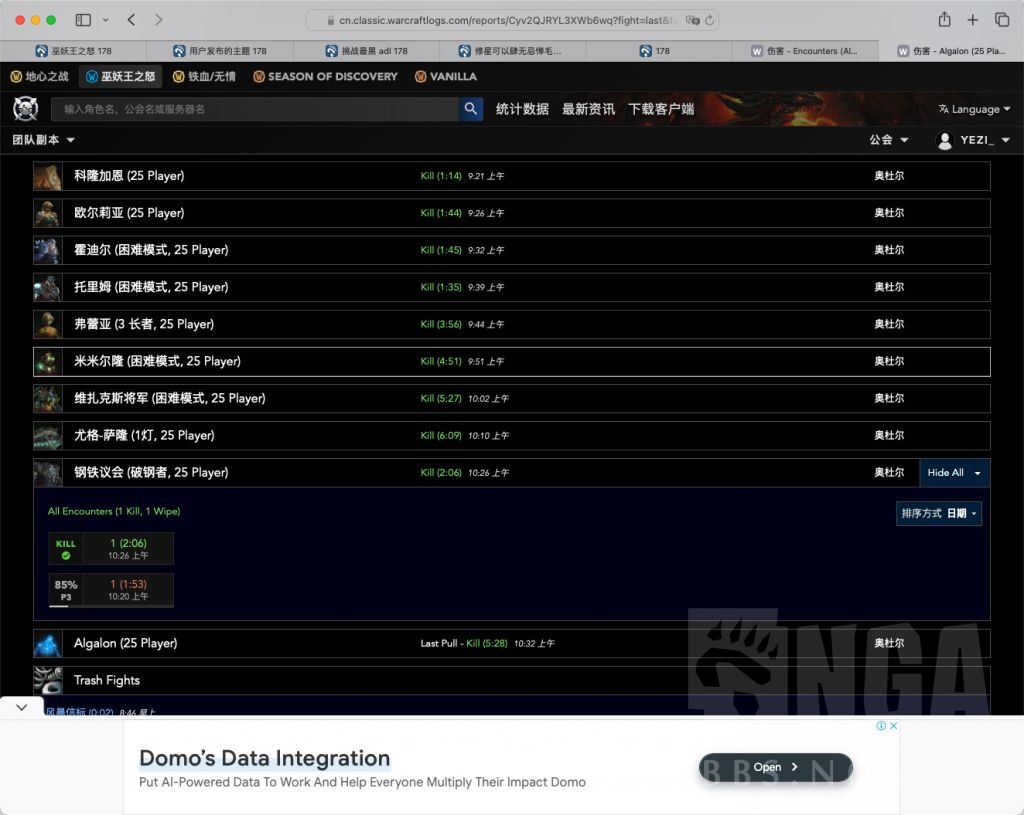Switch to 伤害 - Encounters browser tab
This screenshot has width=1024, height=815.
click(x=805, y=51)
